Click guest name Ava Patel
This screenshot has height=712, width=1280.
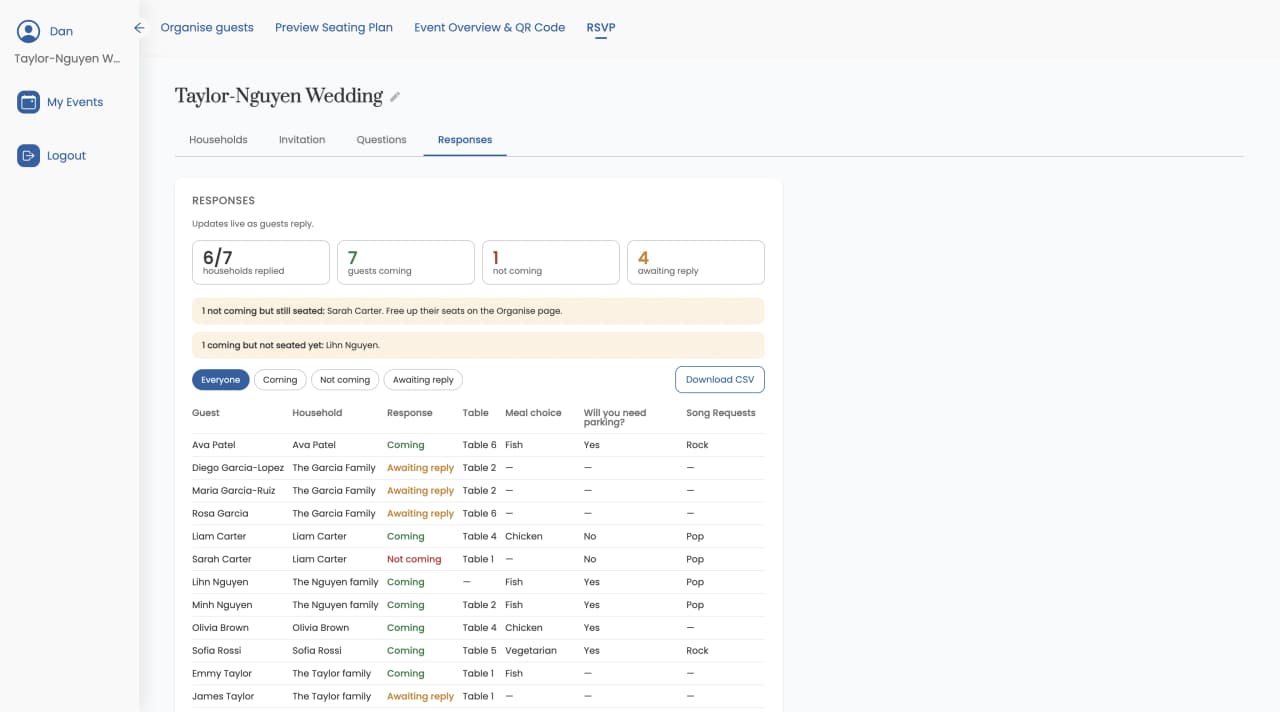pos(214,445)
